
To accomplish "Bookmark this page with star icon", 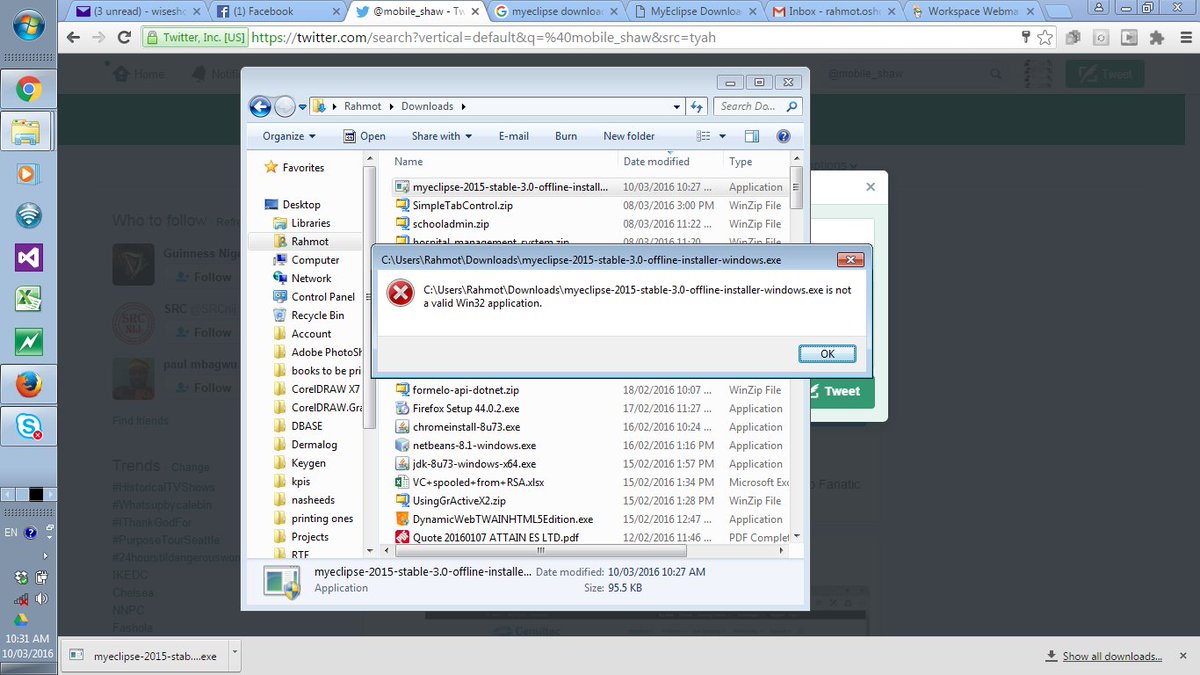I will tap(1045, 38).
